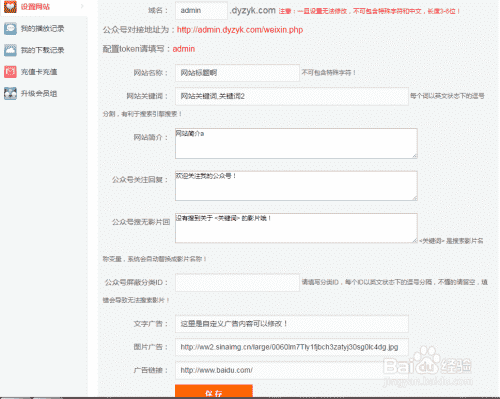The image size is (500, 399).
Task: Open 我的下载记录 menu item
Action: coord(44,50)
